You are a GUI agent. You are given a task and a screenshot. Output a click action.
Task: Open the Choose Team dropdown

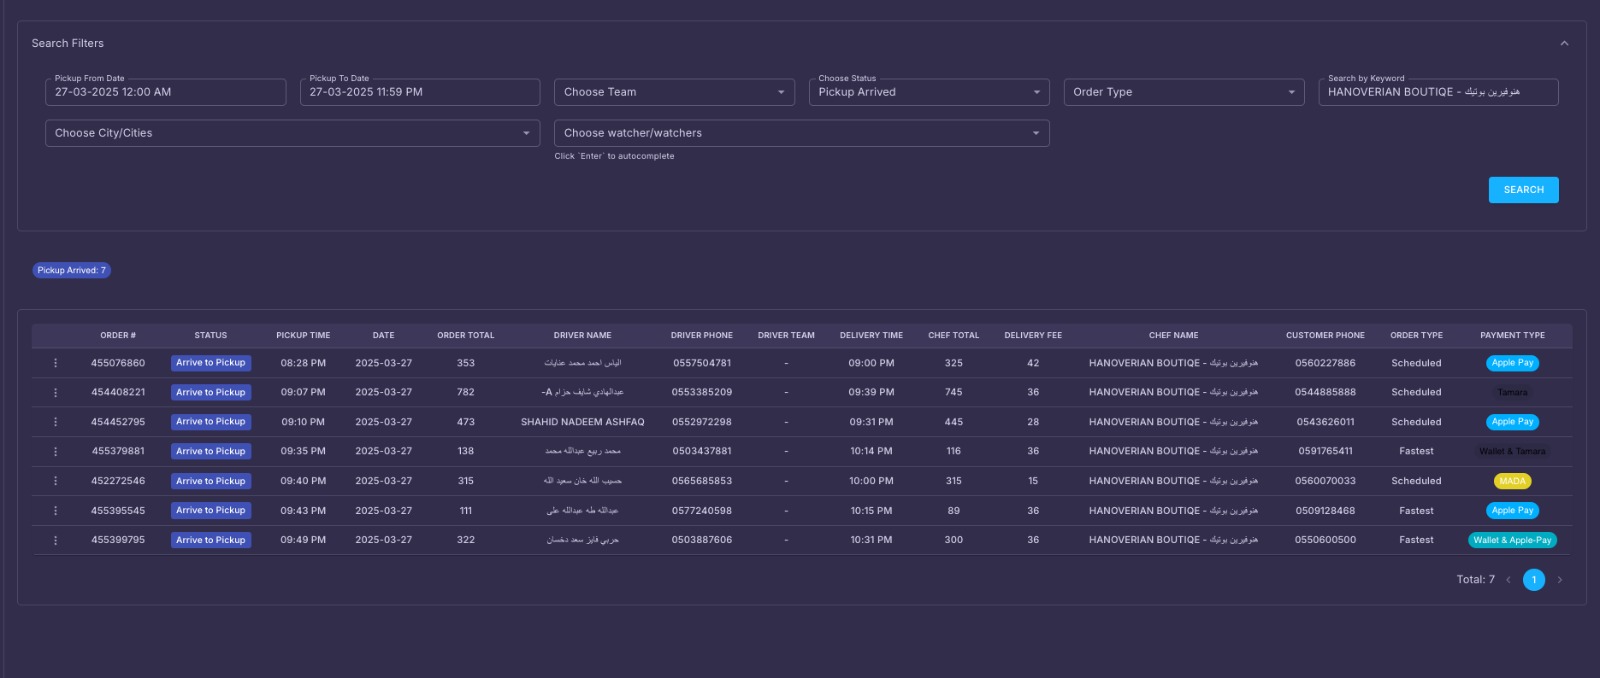point(674,92)
